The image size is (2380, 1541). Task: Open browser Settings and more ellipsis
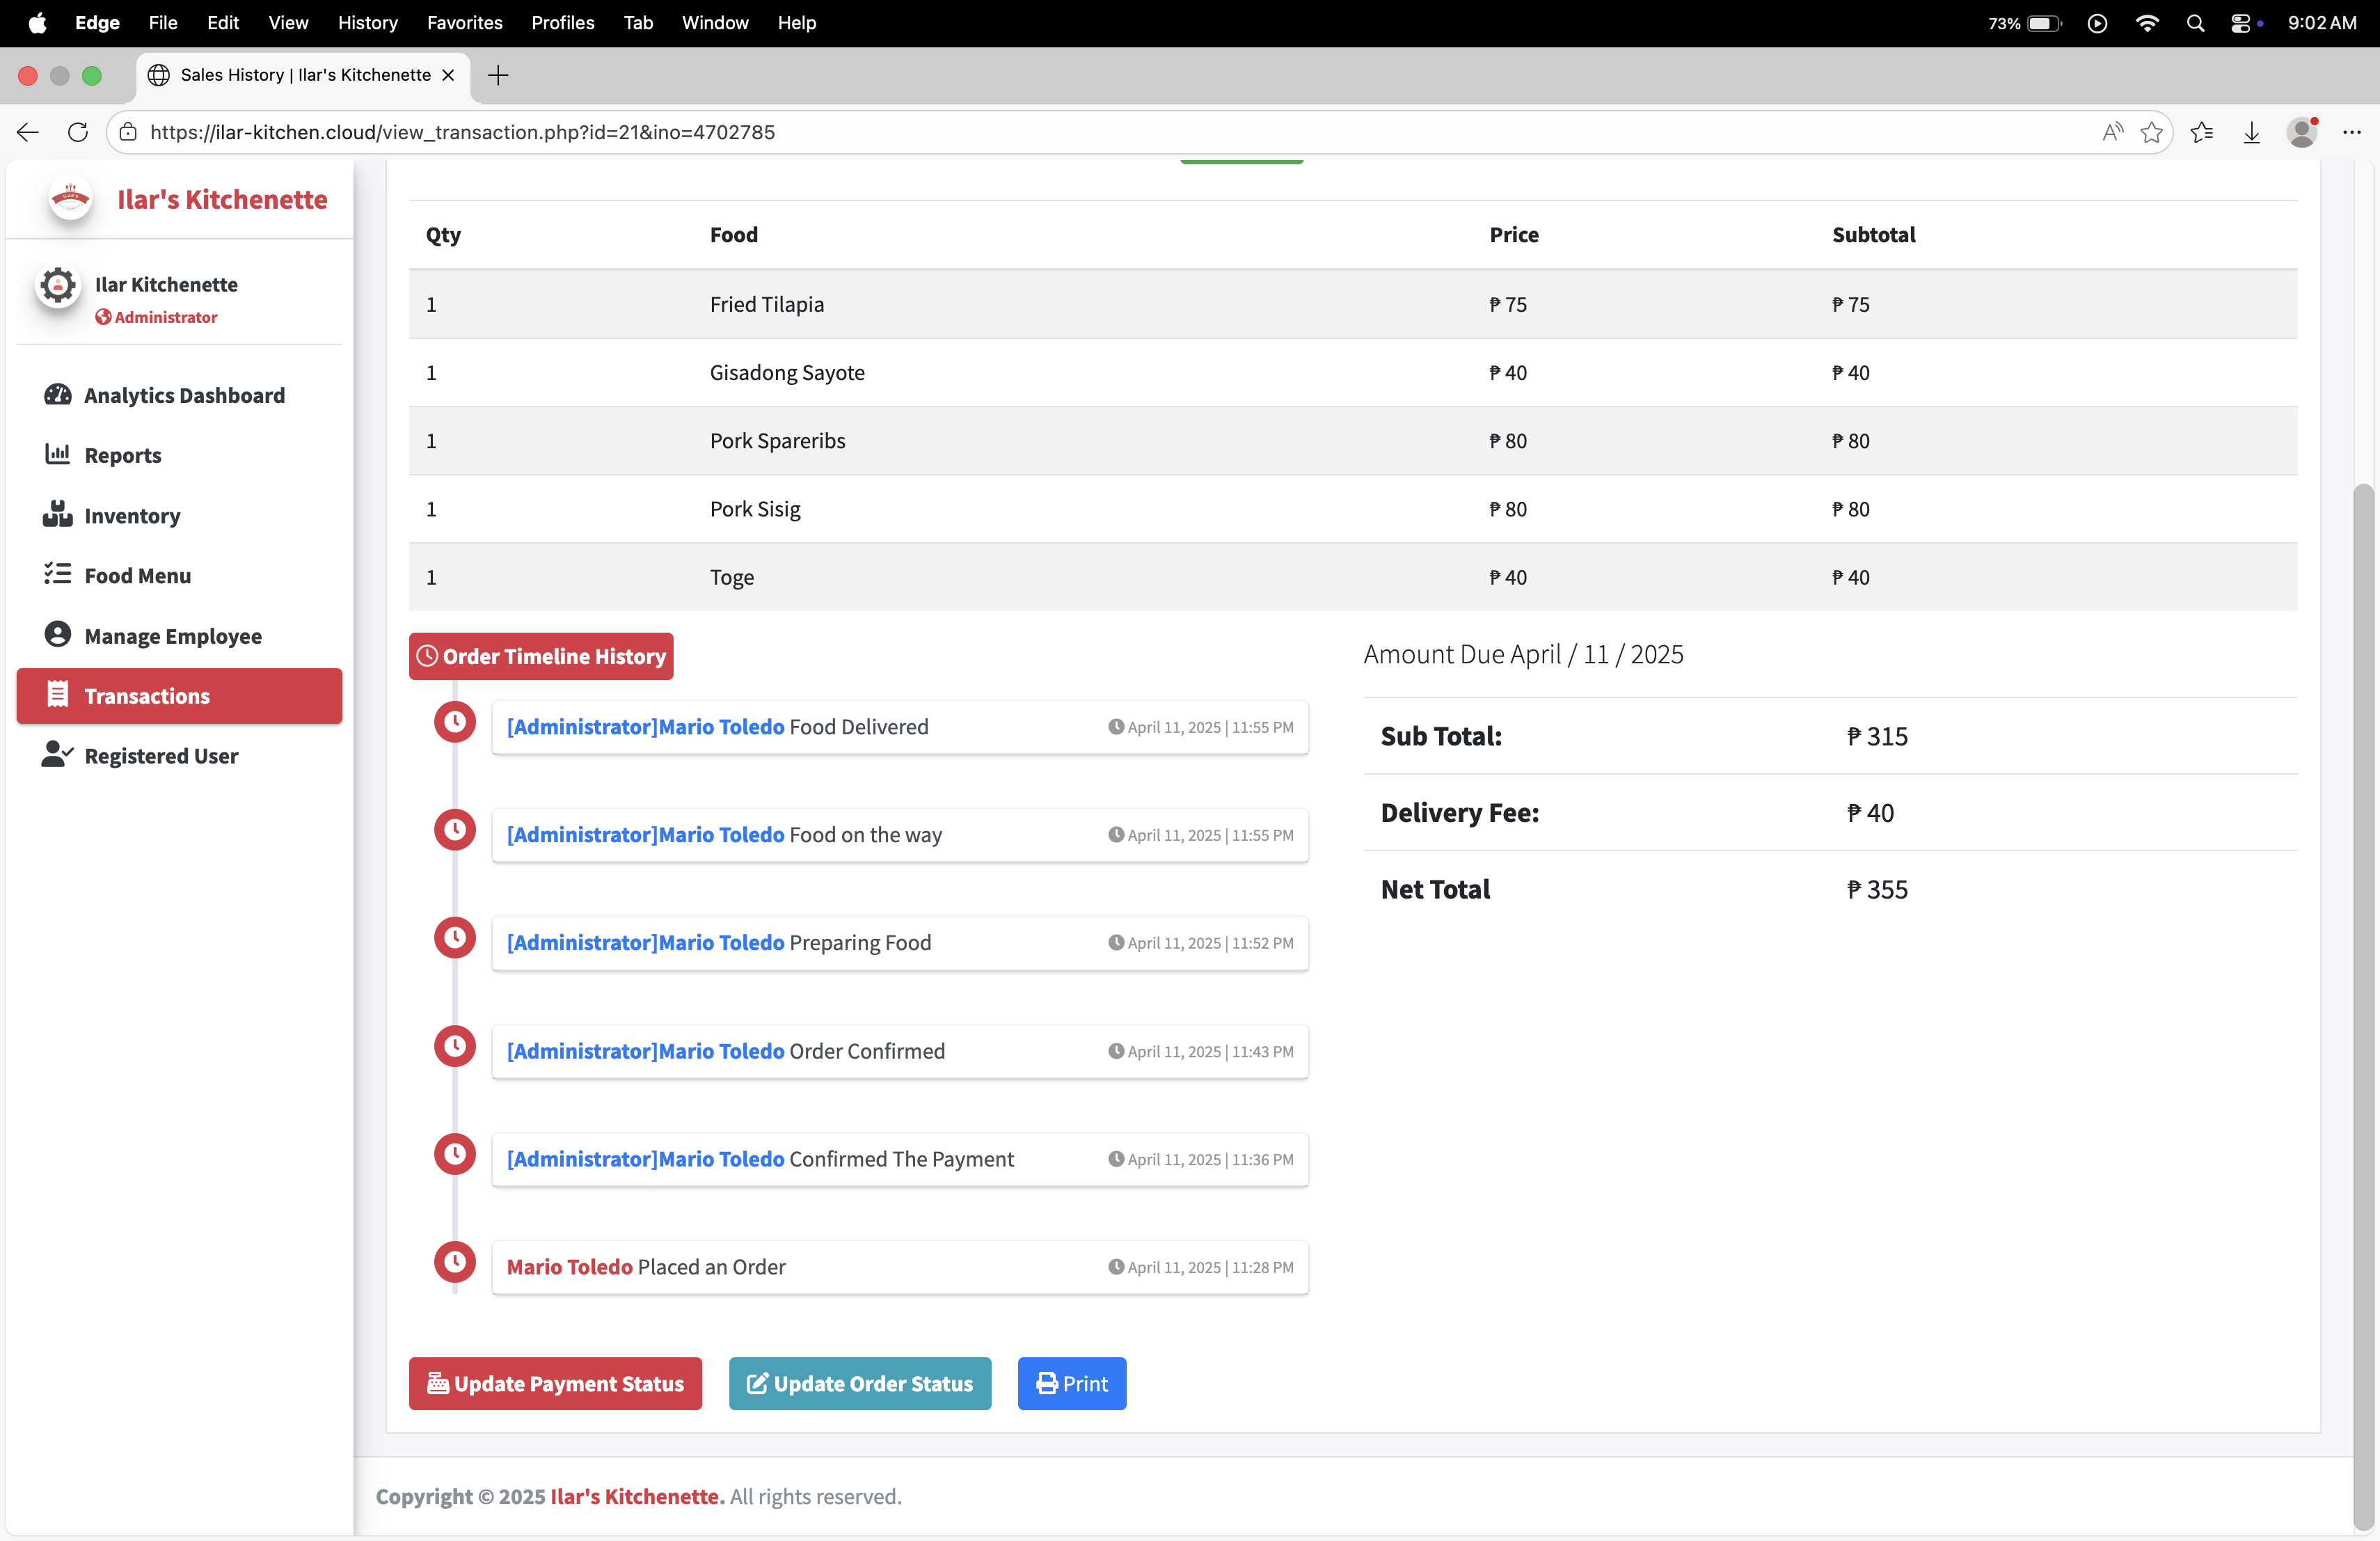(2351, 132)
